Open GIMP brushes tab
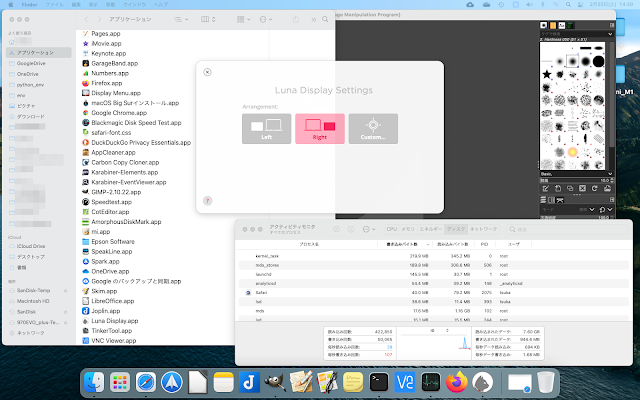This screenshot has width=640, height=400. 544,25
